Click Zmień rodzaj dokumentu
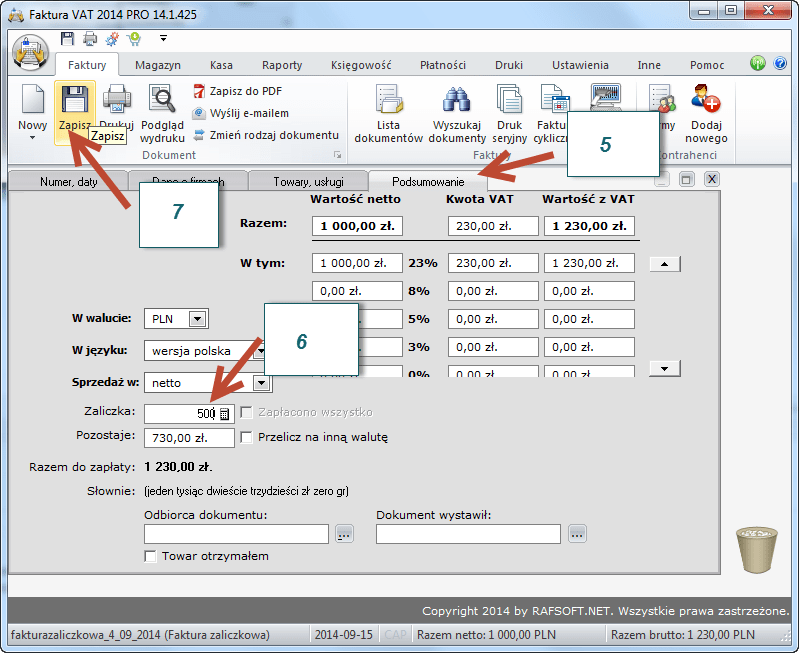 coord(265,135)
